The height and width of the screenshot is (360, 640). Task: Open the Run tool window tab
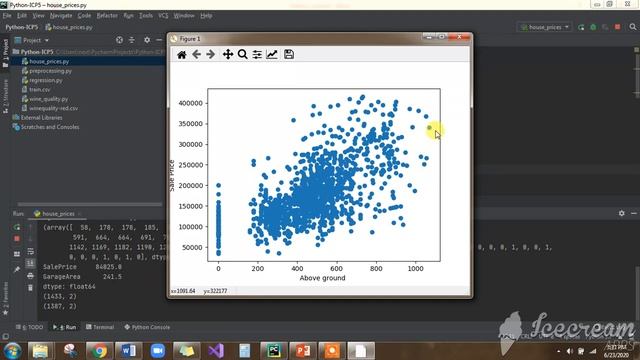[x=64, y=327]
